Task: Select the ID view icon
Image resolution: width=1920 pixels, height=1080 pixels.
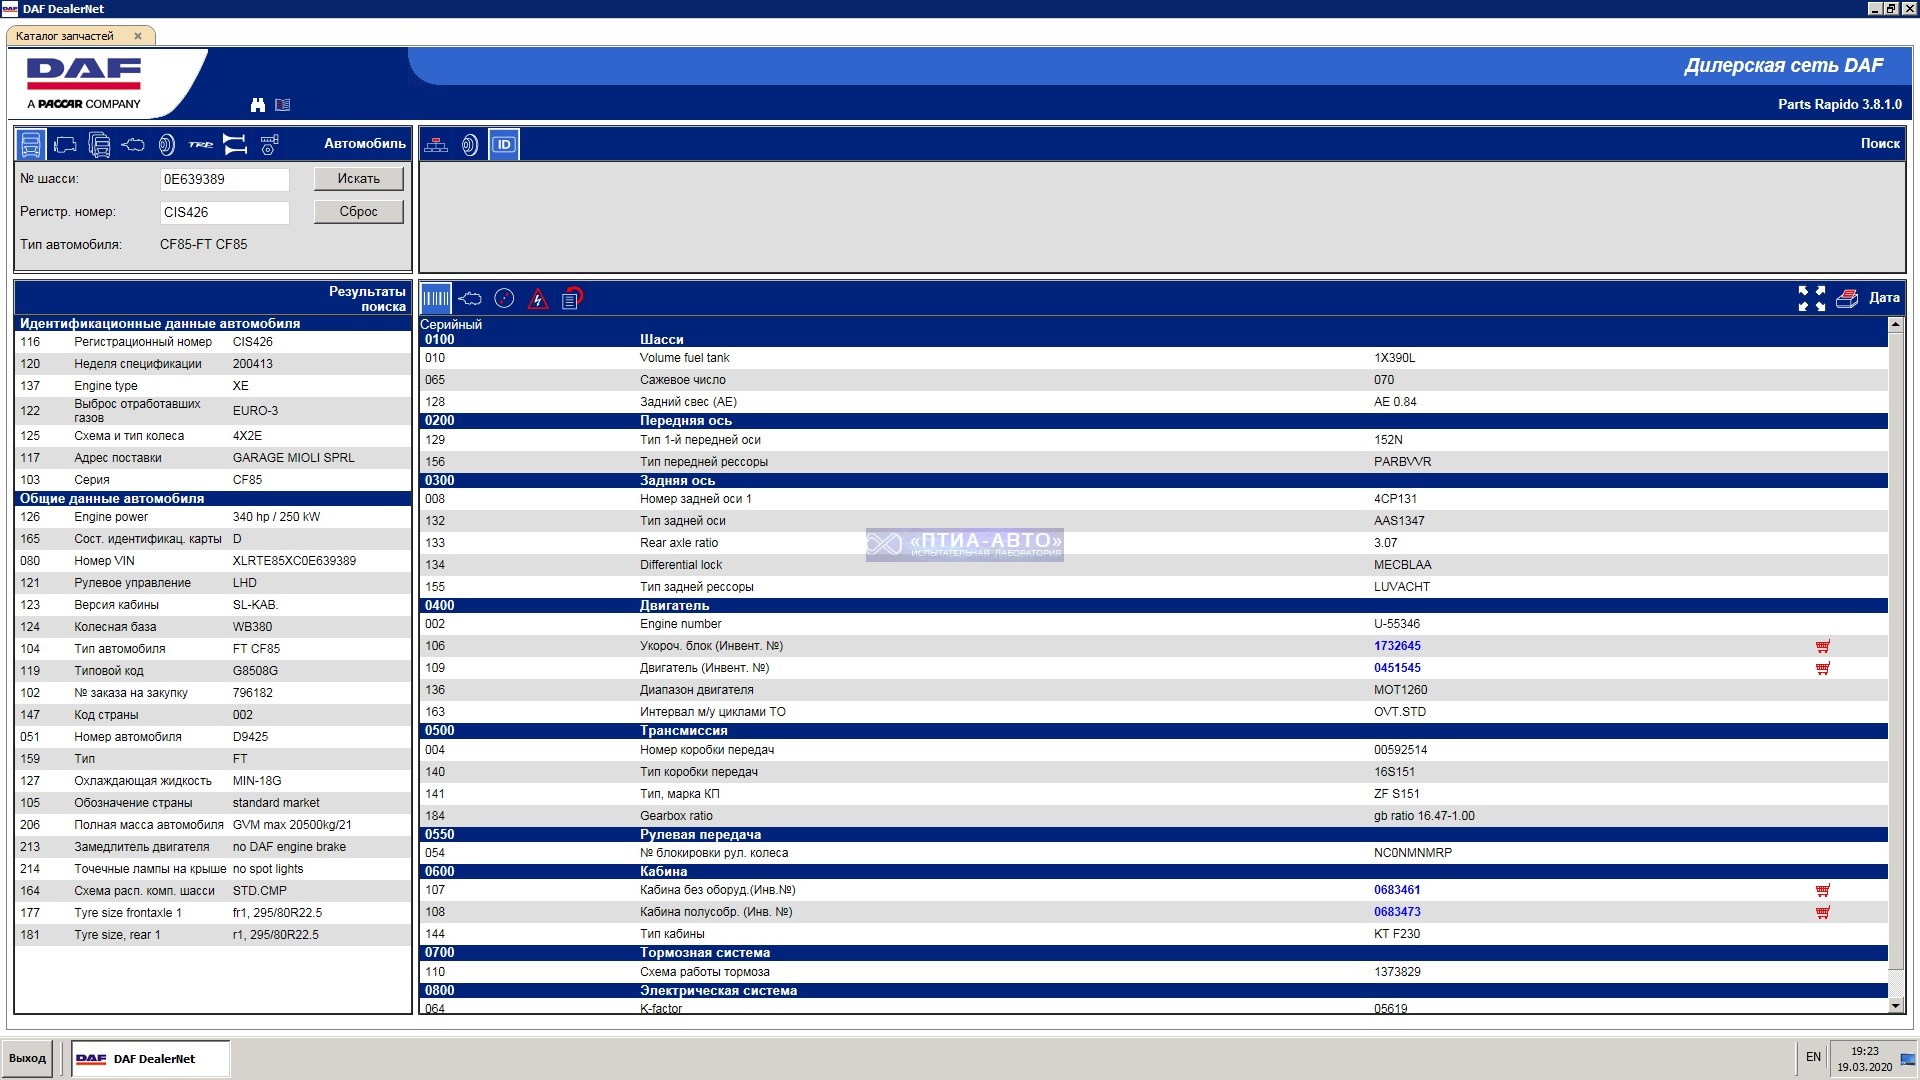Action: 504,145
